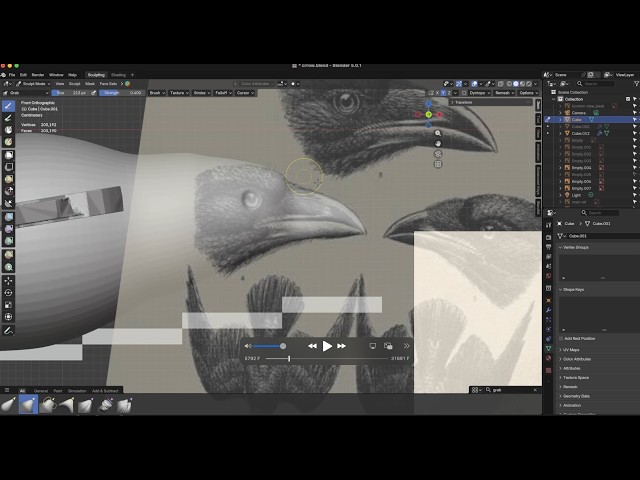Screen dimensions: 640x480
Task: Open the Edit menu
Action: (x=23, y=75)
